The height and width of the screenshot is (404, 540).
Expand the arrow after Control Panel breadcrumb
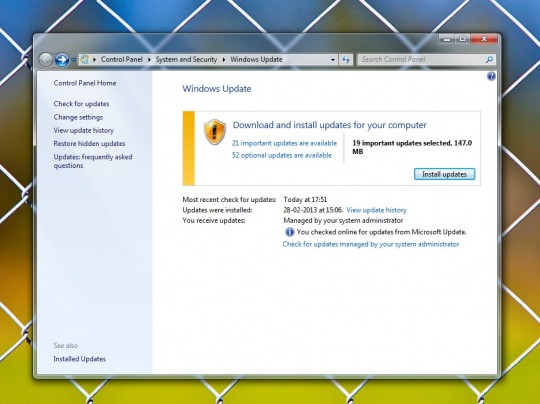tap(149, 60)
